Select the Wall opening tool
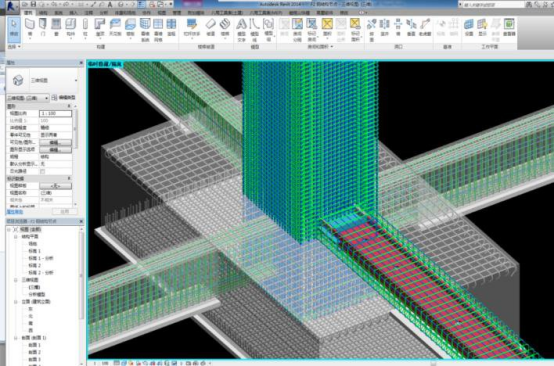The image size is (554, 366). tap(398, 28)
